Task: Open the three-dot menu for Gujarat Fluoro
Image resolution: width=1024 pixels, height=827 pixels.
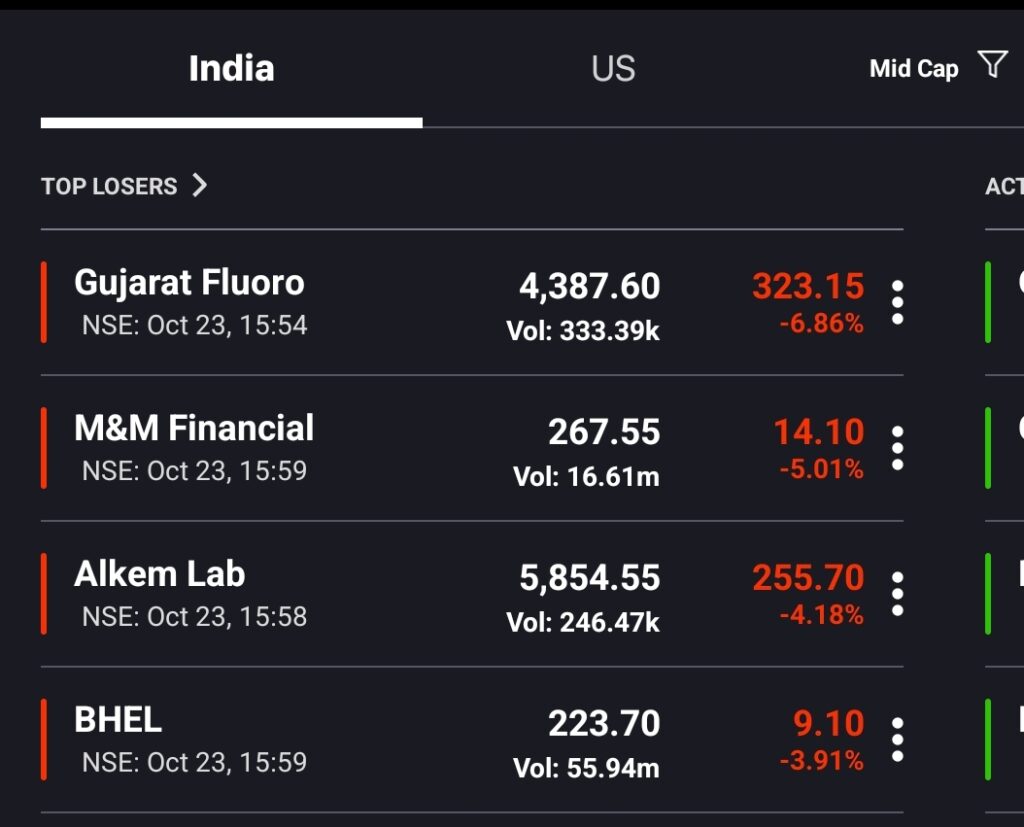Action: point(897,302)
